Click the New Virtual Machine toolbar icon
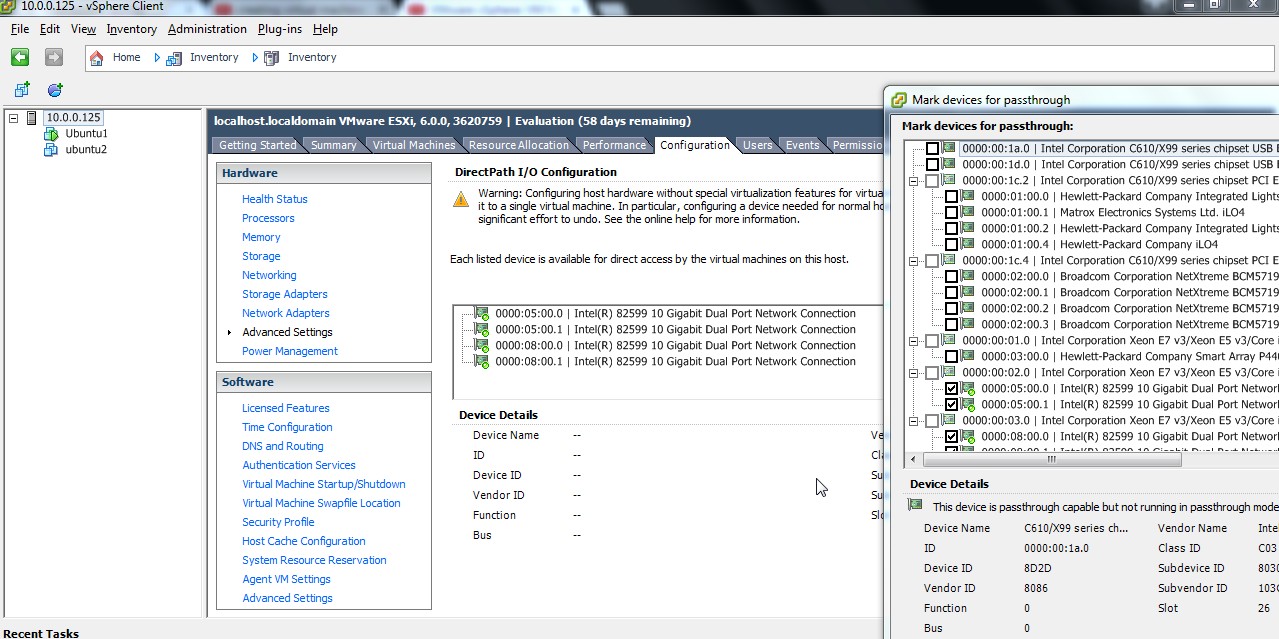The height and width of the screenshot is (639, 1279). coord(22,90)
